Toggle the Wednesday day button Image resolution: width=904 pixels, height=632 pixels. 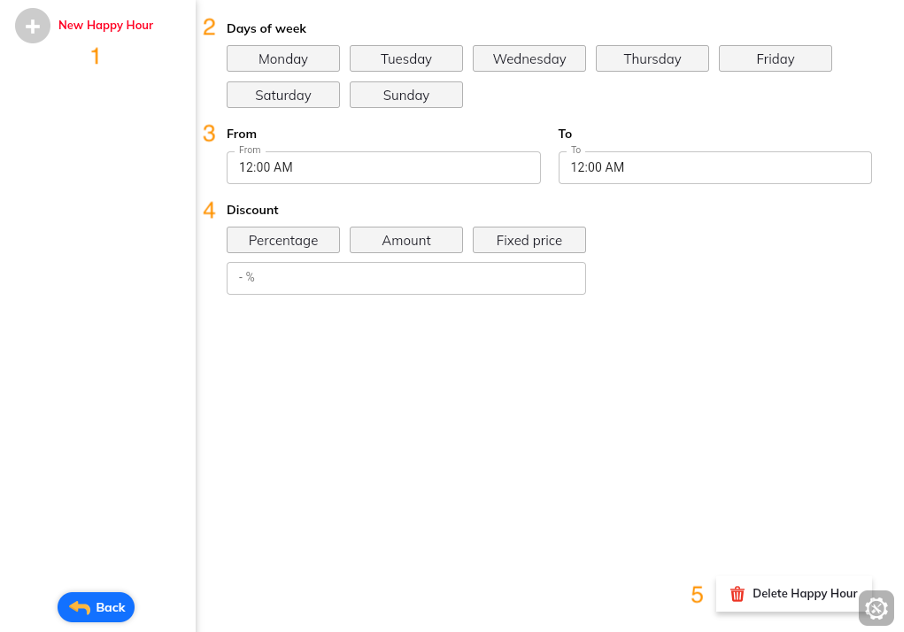(x=529, y=59)
